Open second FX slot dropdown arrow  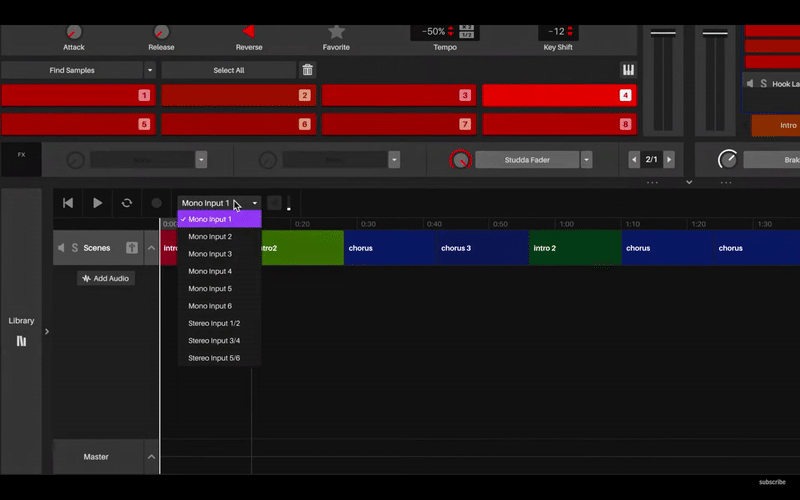(394, 160)
